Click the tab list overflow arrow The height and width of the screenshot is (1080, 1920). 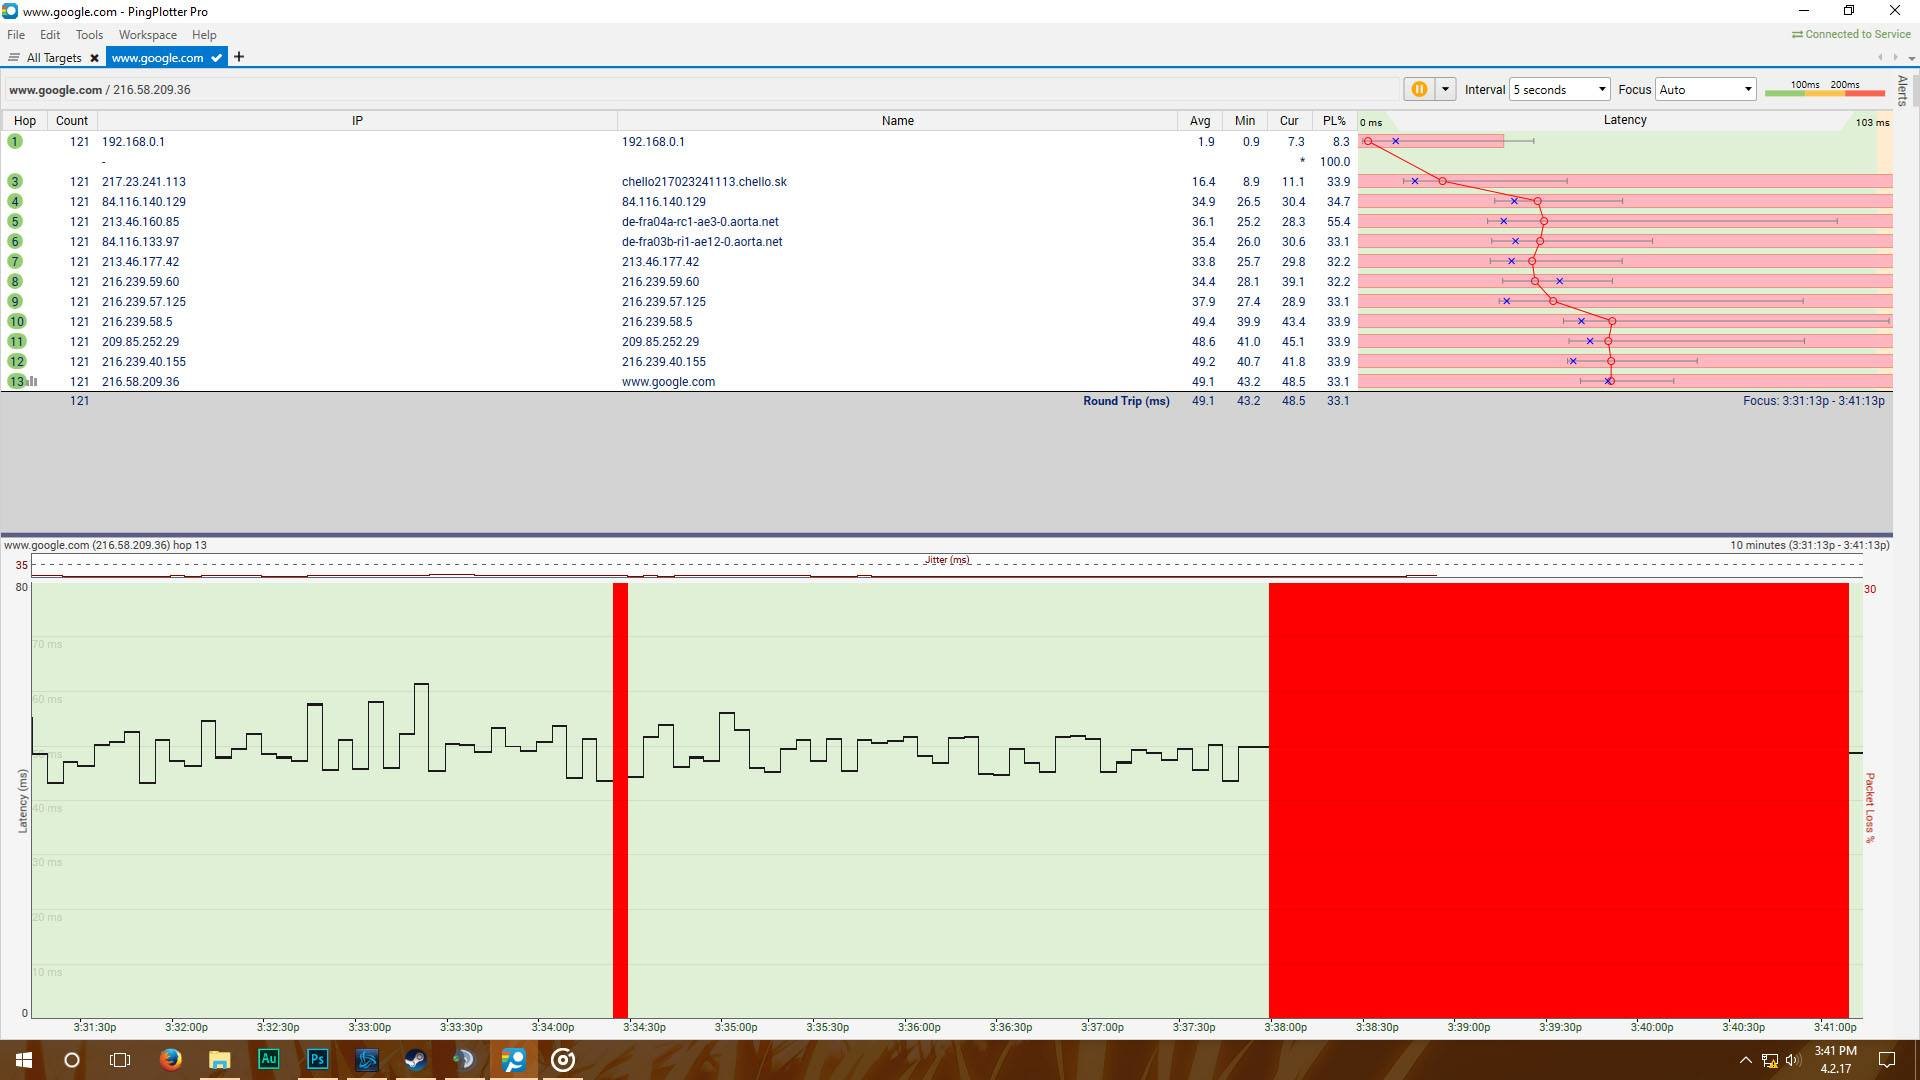click(1911, 57)
